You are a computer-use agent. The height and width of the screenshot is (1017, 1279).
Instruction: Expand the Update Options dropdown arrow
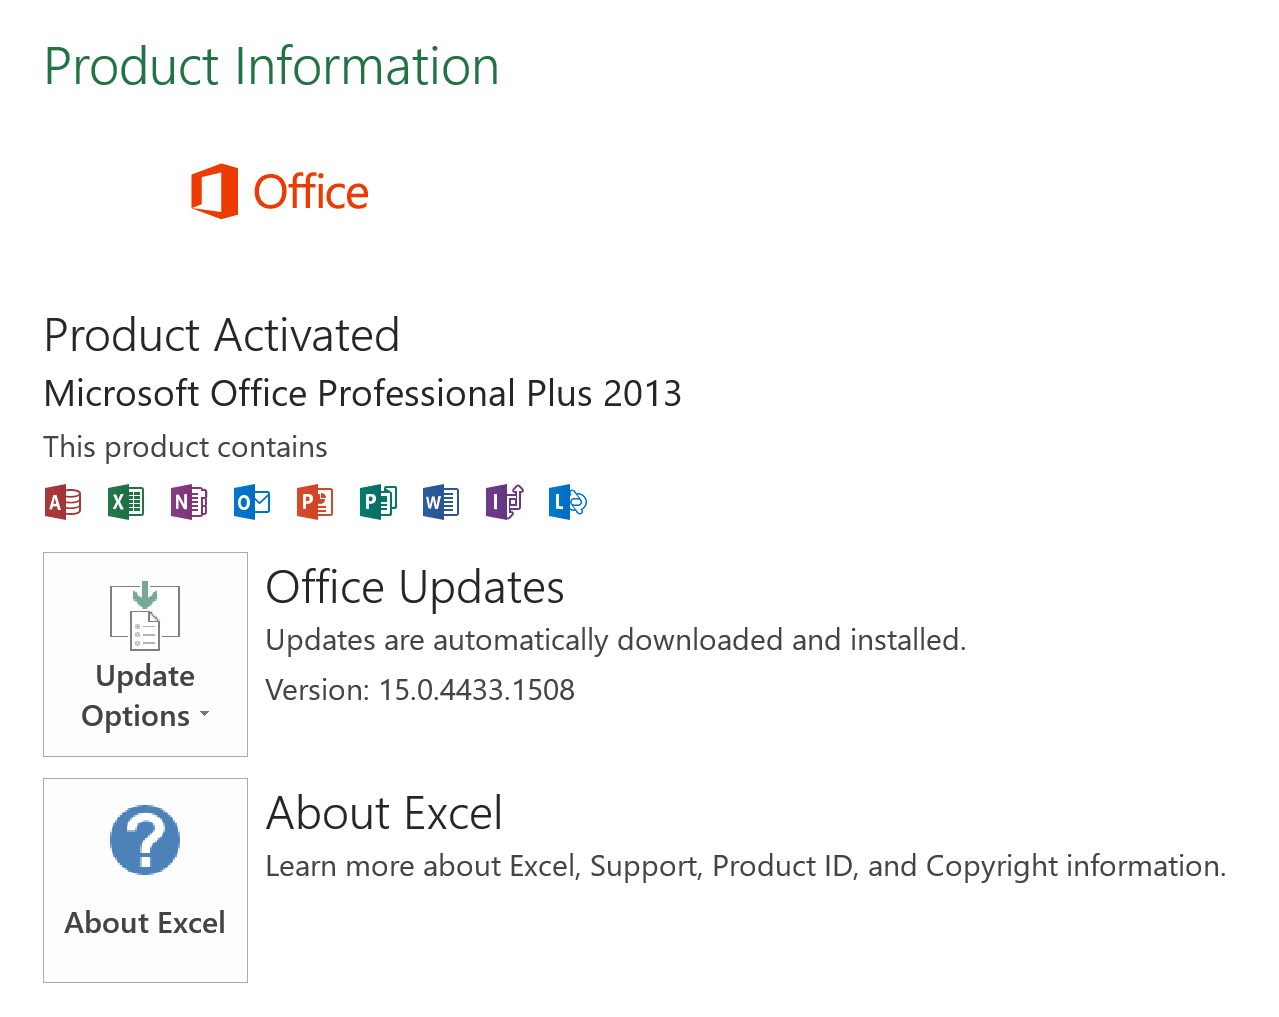click(x=205, y=714)
